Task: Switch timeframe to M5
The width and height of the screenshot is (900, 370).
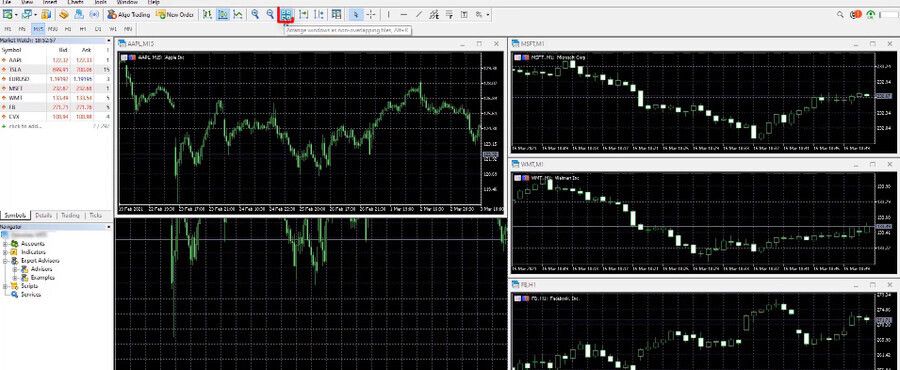Action: [22, 29]
